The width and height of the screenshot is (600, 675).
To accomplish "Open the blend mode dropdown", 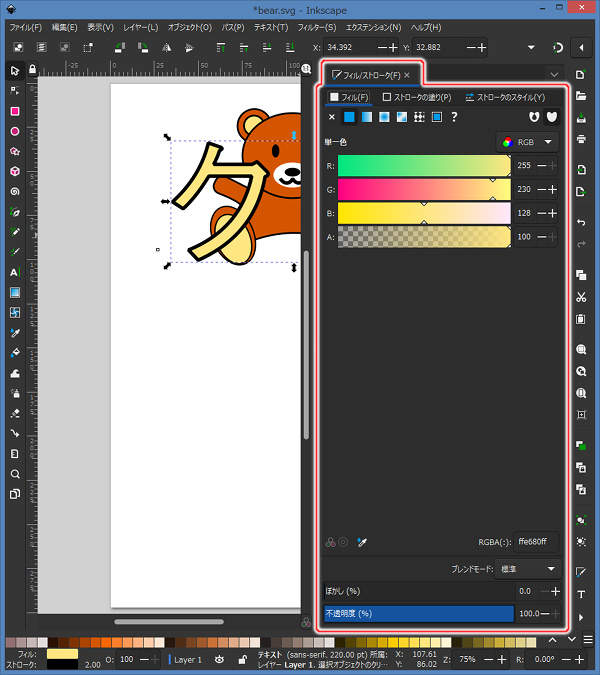I will click(528, 569).
